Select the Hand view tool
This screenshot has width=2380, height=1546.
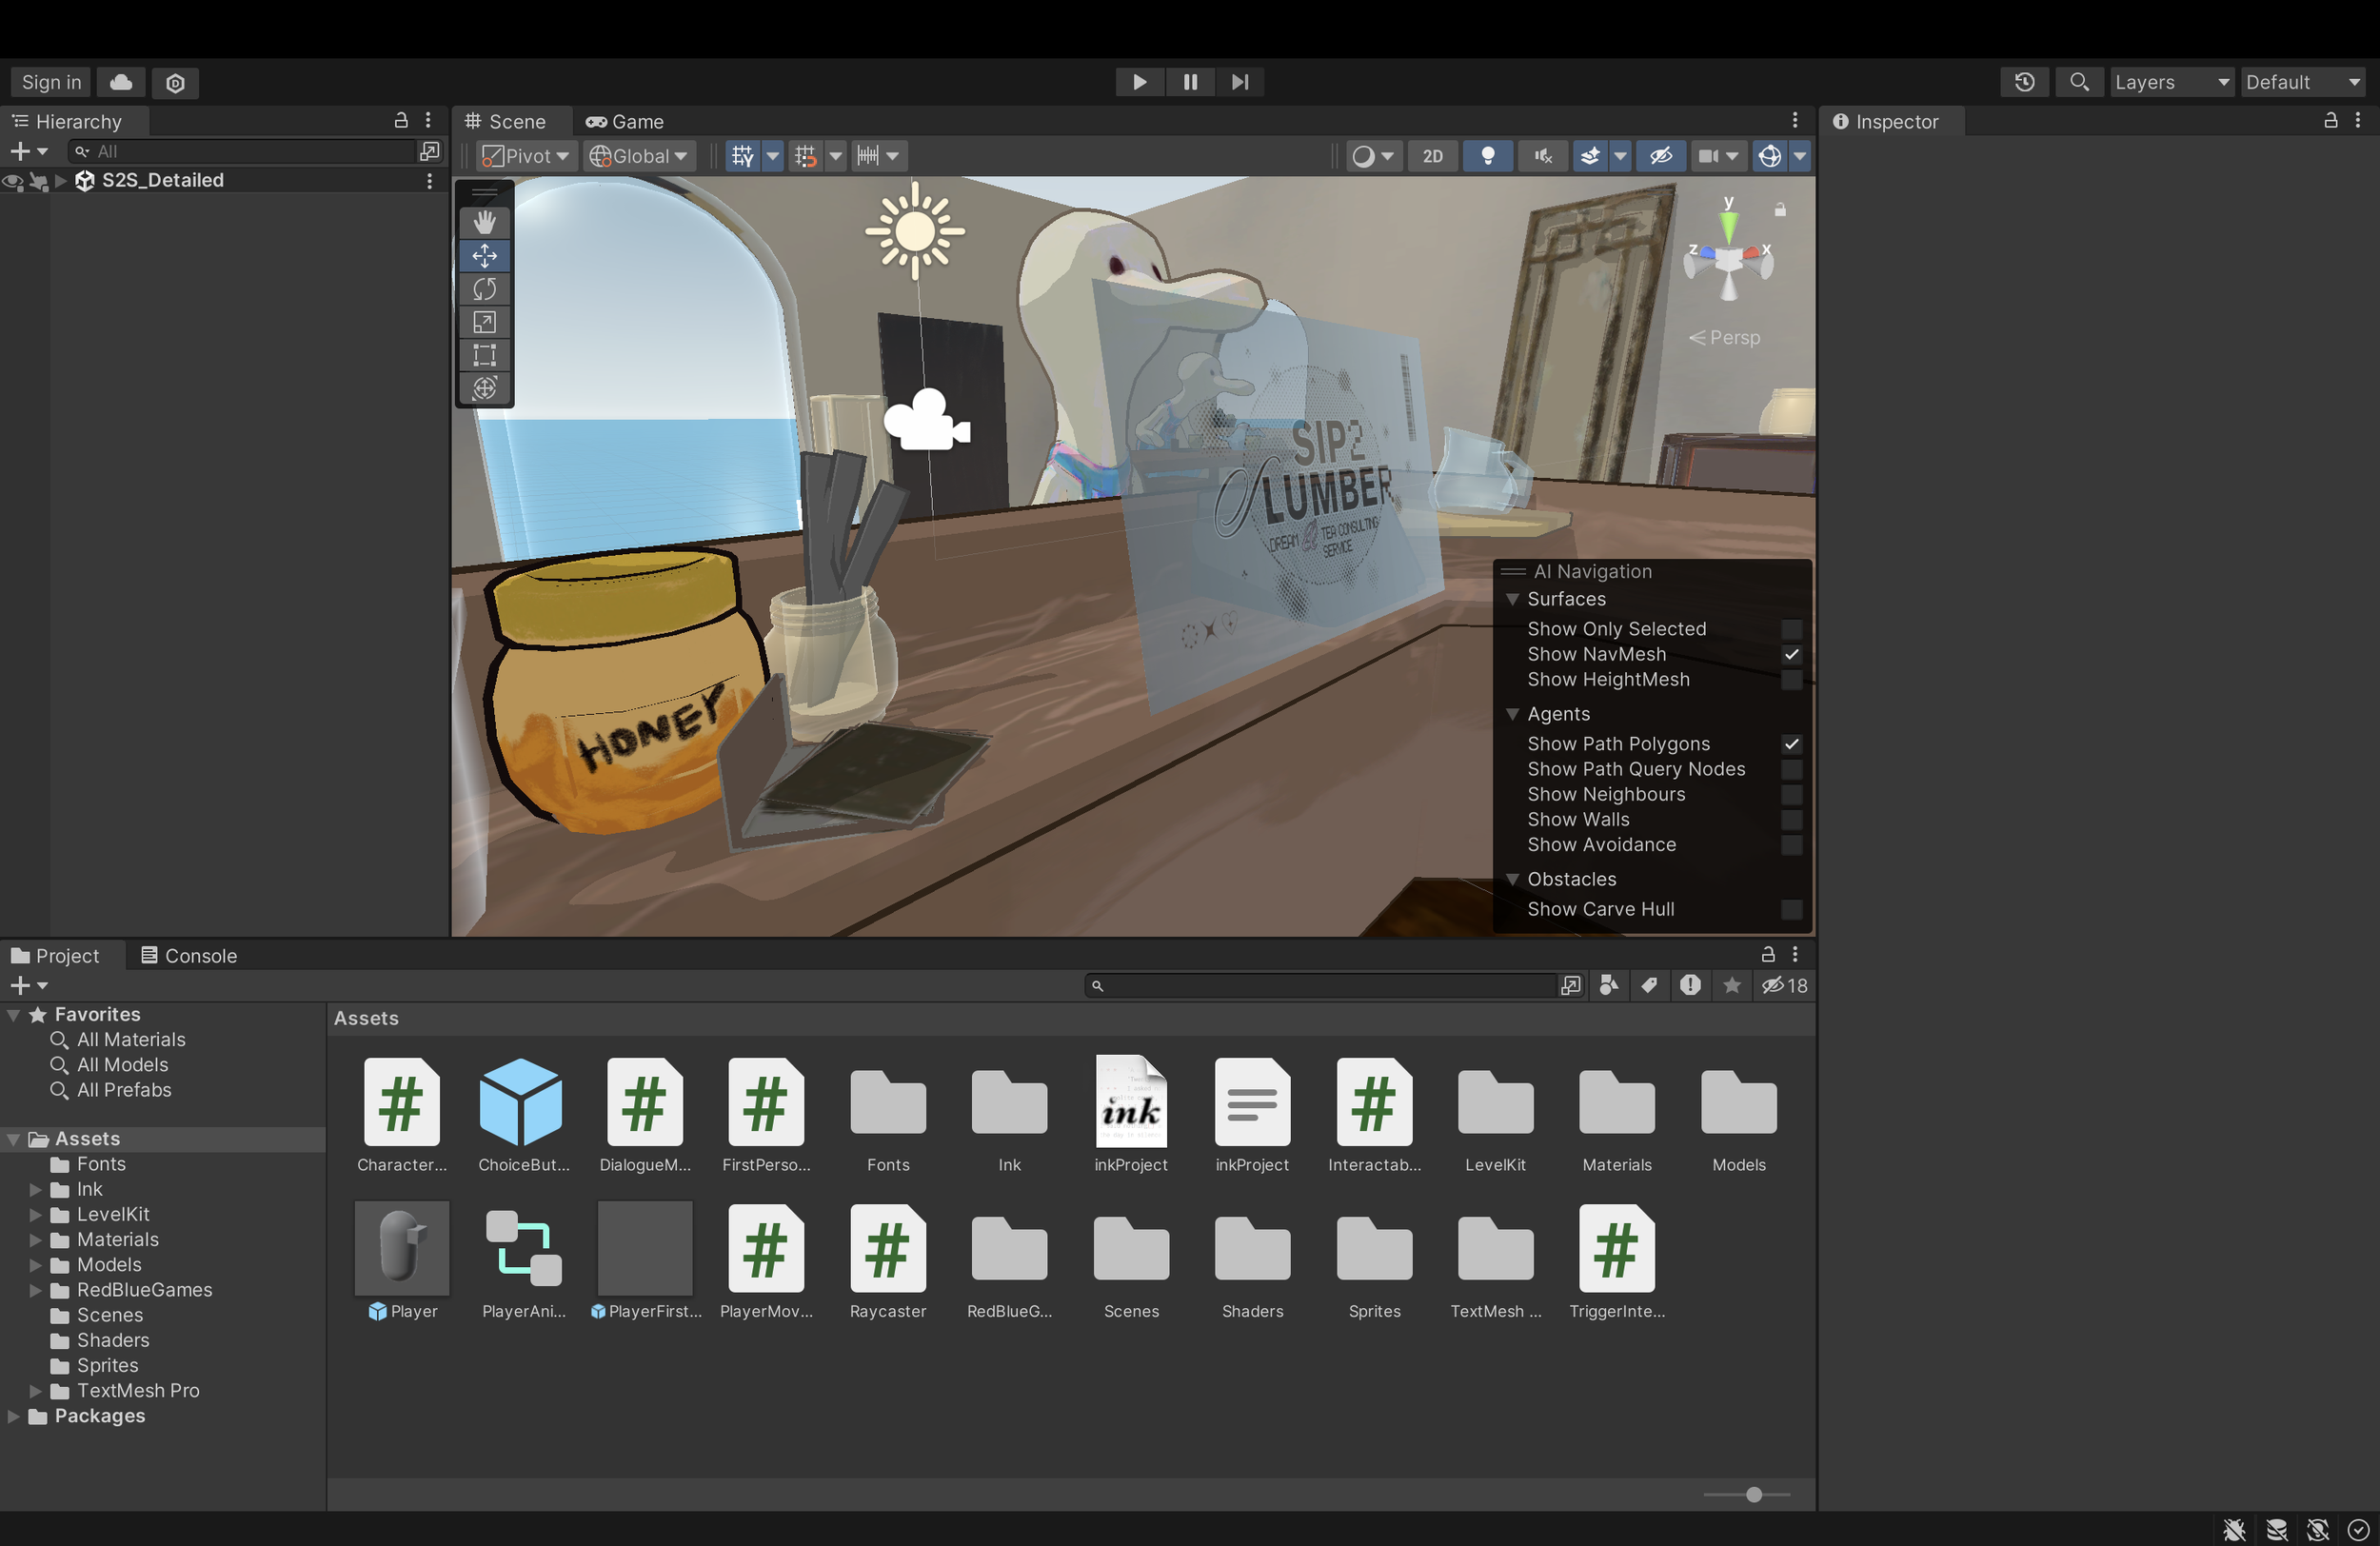point(484,222)
